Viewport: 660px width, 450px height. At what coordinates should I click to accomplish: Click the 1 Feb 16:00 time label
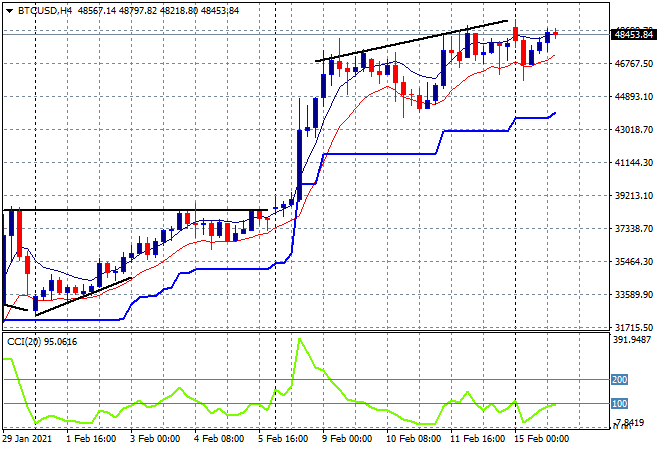91,439
